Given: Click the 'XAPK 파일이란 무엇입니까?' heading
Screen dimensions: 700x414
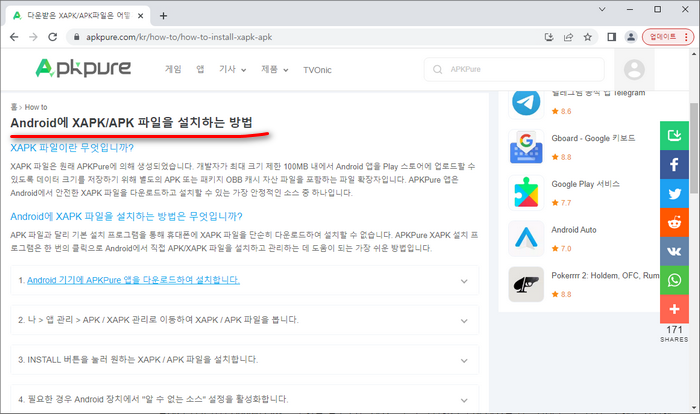Looking at the screenshot, I should coord(72,148).
